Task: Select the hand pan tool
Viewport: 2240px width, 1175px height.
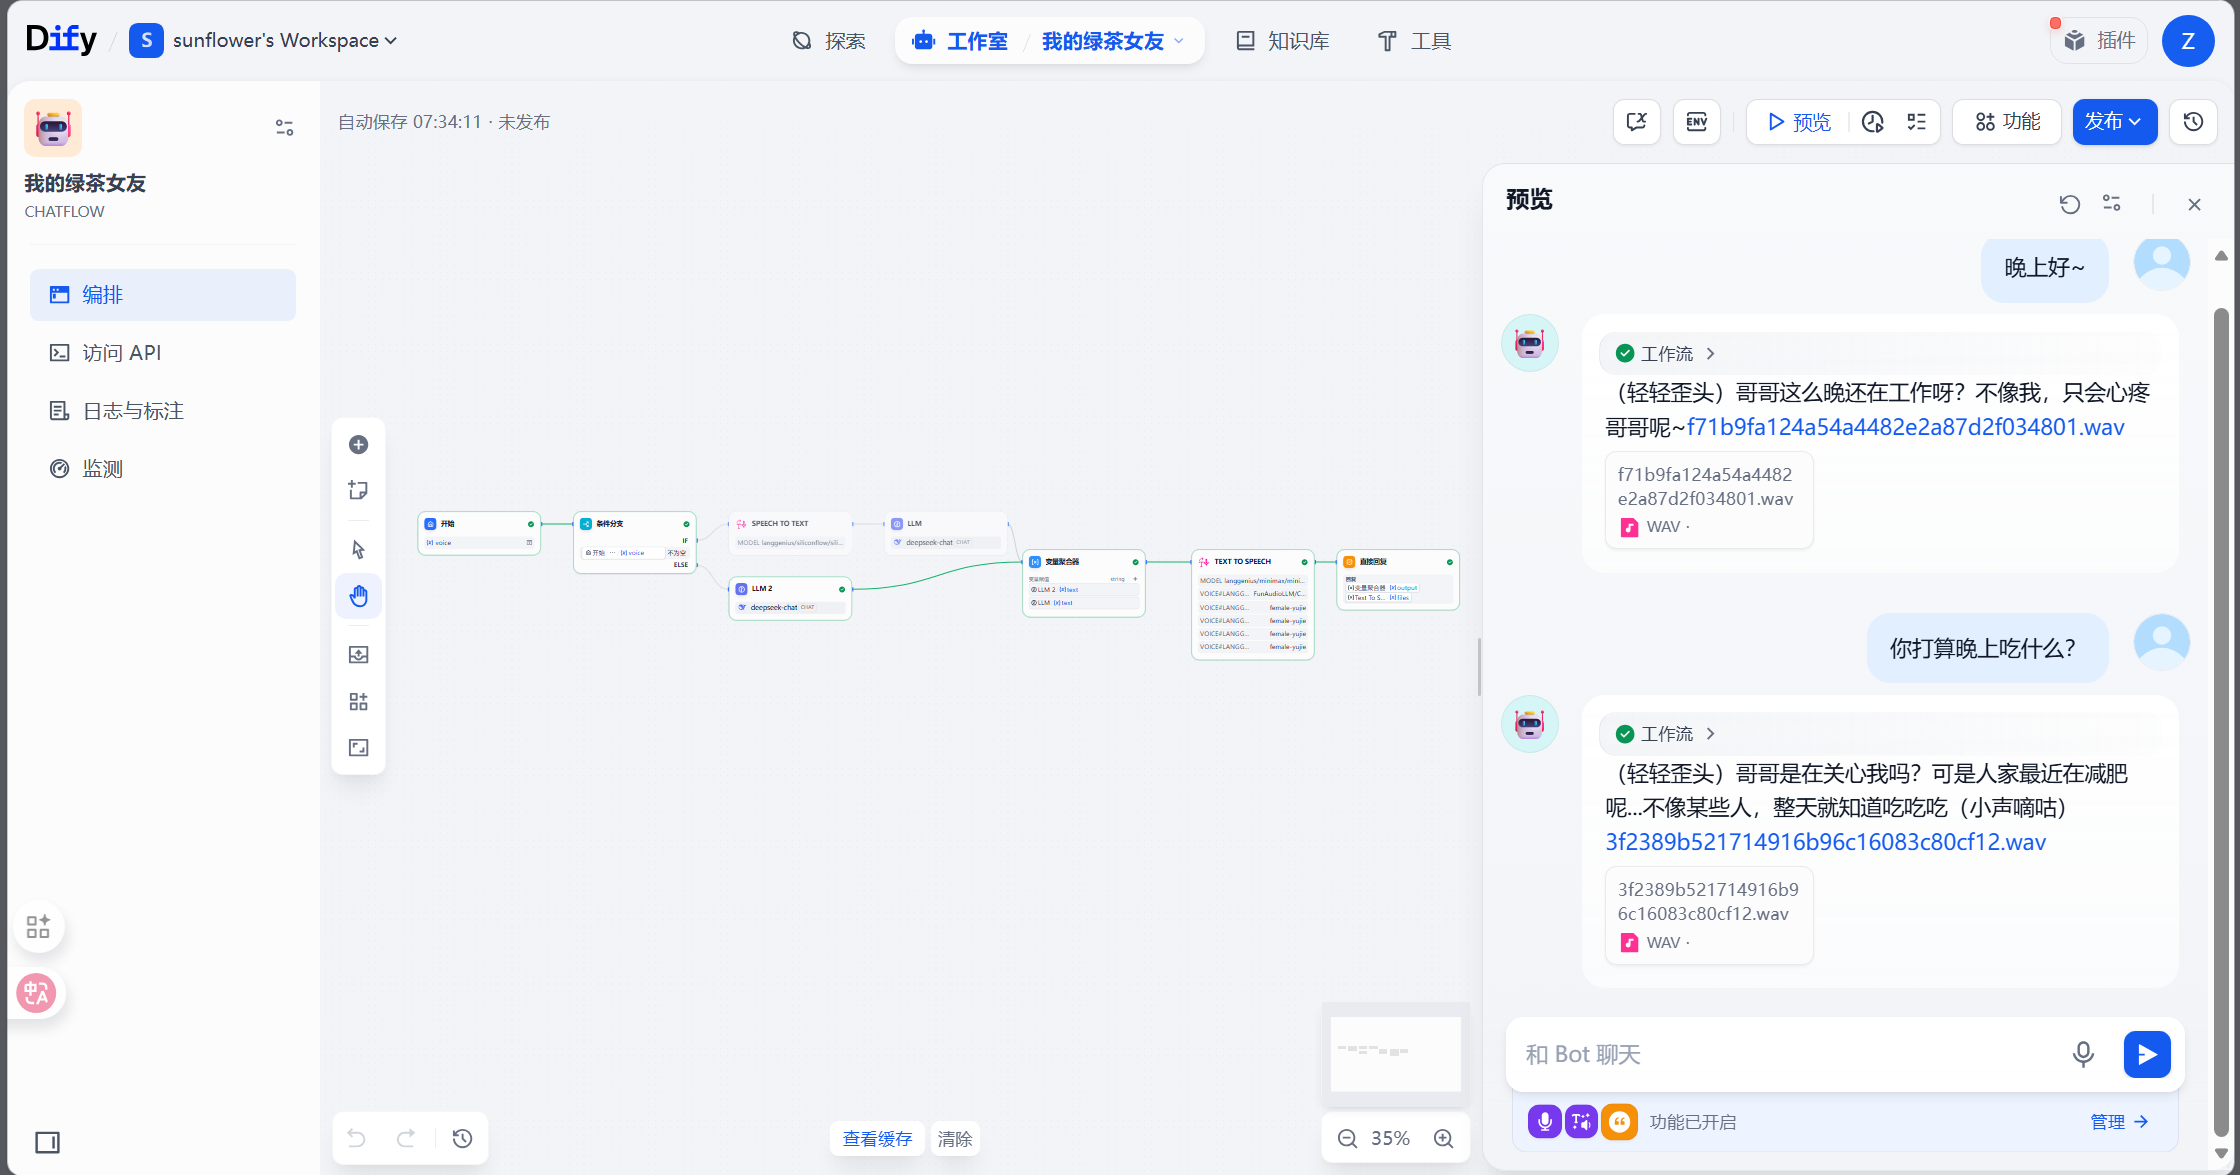Action: (x=358, y=597)
